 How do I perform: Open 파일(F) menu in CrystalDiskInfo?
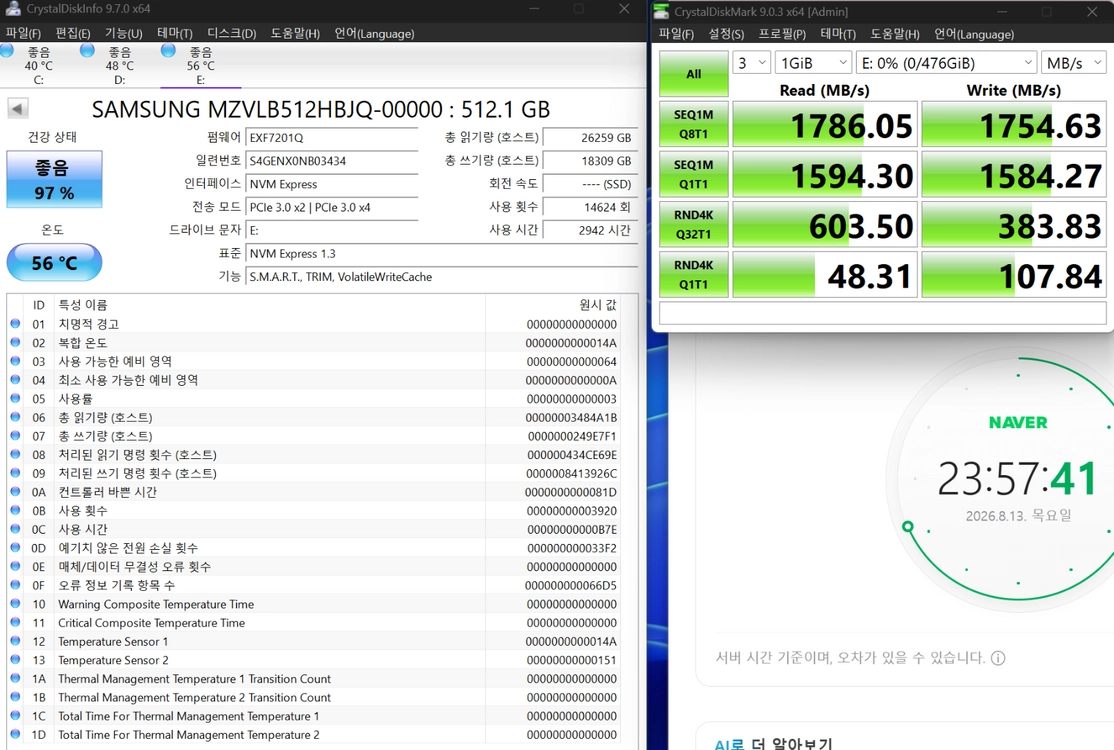[x=23, y=33]
